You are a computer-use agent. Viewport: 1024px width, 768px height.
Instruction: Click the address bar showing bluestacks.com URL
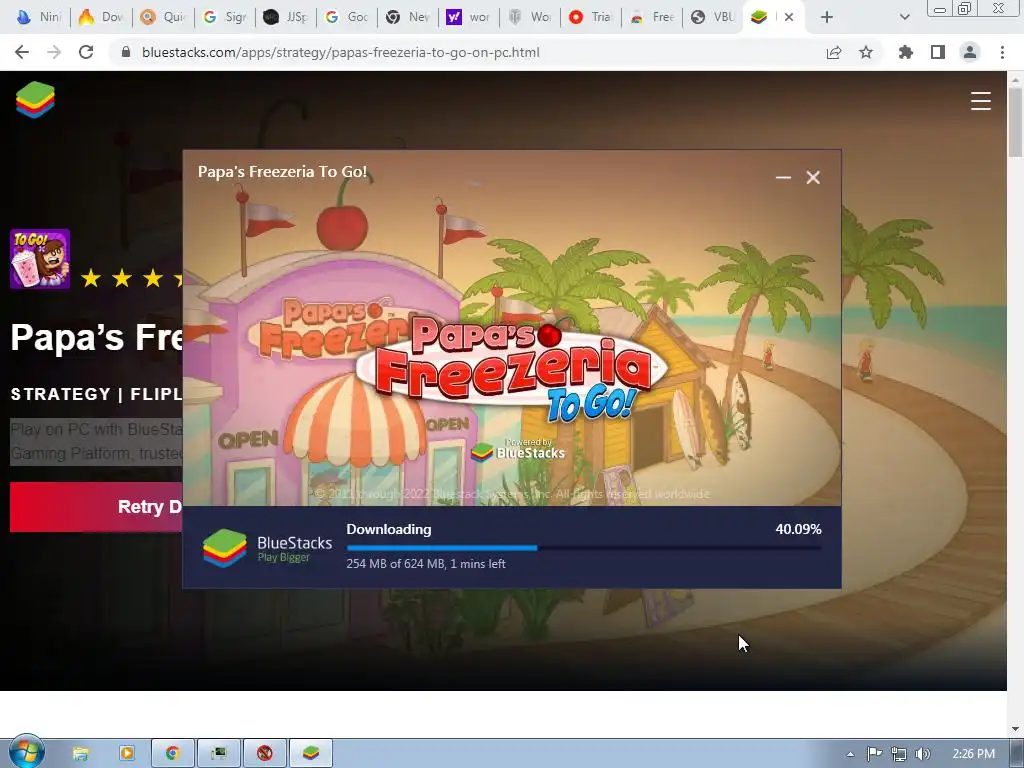340,52
